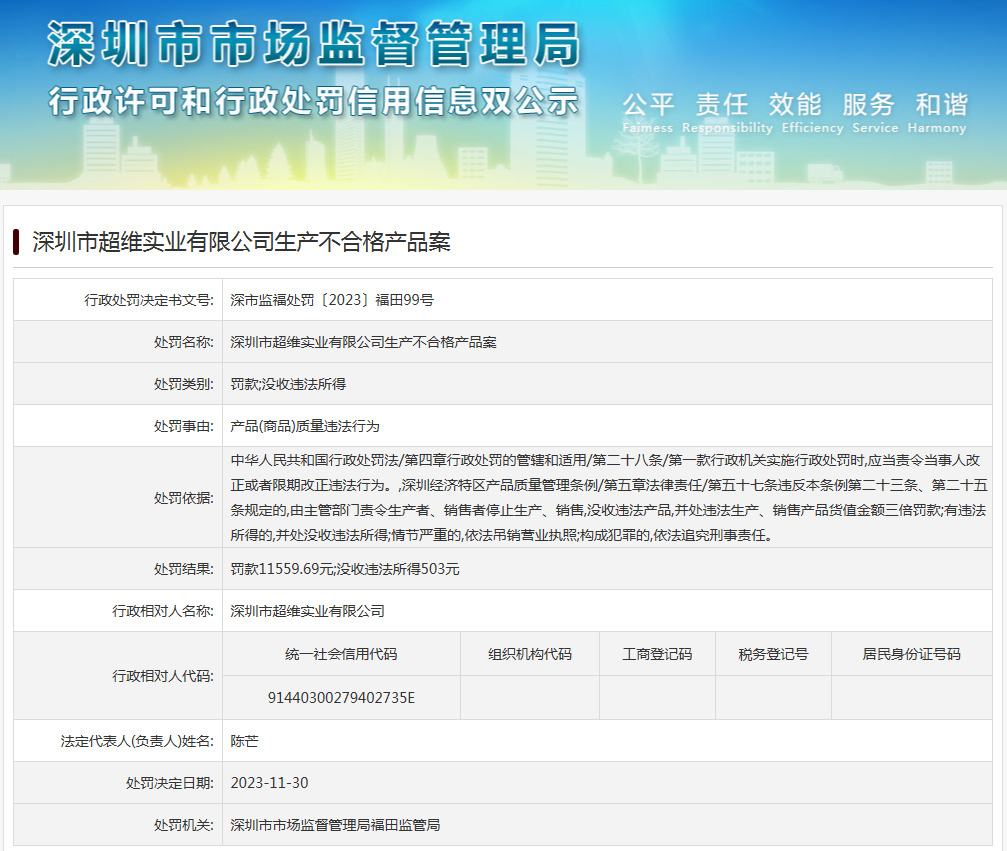Image resolution: width=1007 pixels, height=851 pixels.
Task: Click the 组织机构代码 column header
Action: 530,654
